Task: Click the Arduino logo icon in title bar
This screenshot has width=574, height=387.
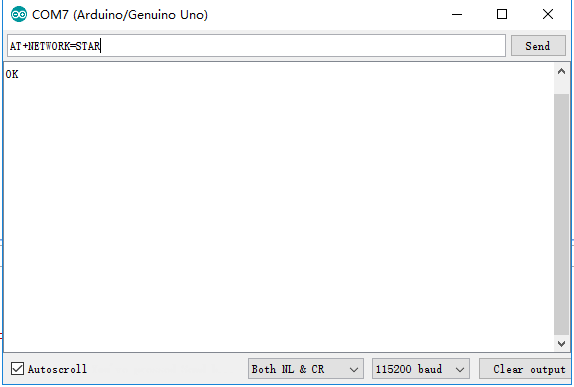Action: point(19,15)
